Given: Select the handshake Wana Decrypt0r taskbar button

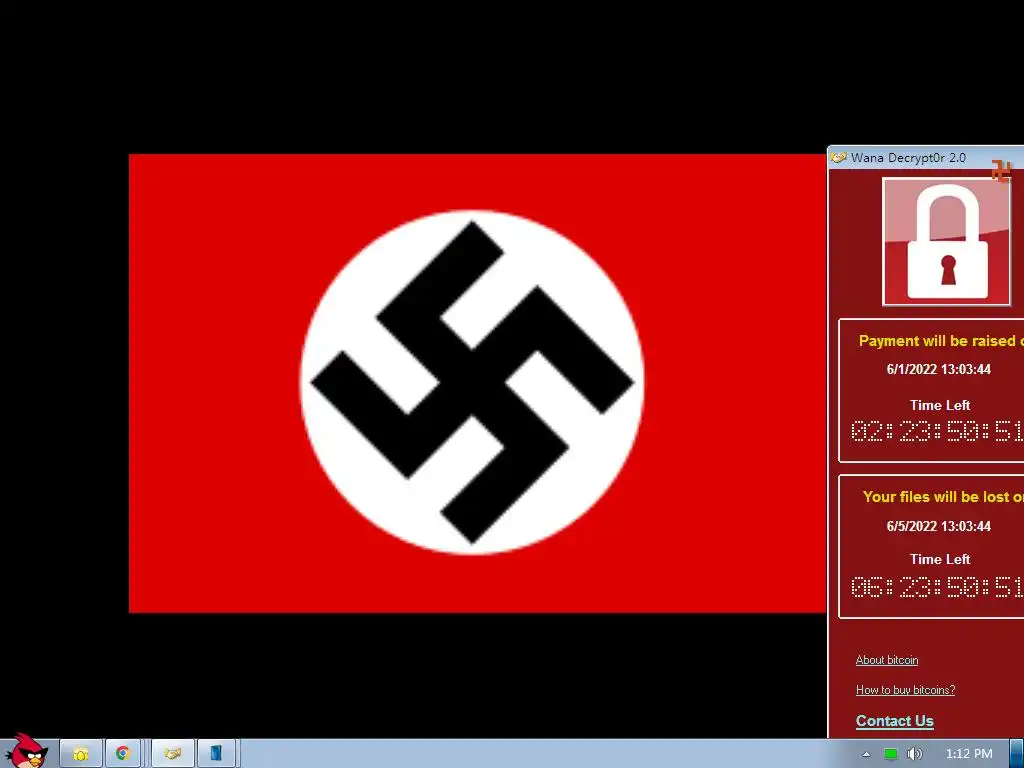Looking at the screenshot, I should 172,754.
